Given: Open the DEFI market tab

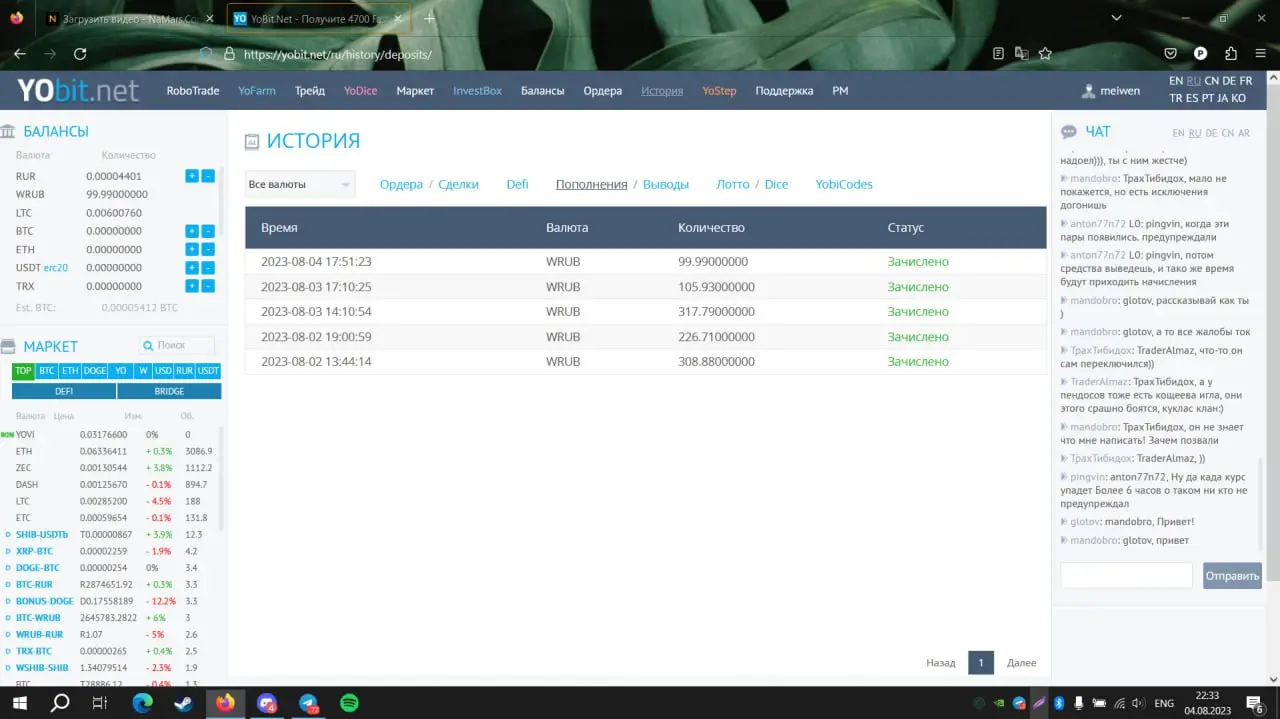Looking at the screenshot, I should click(x=64, y=391).
